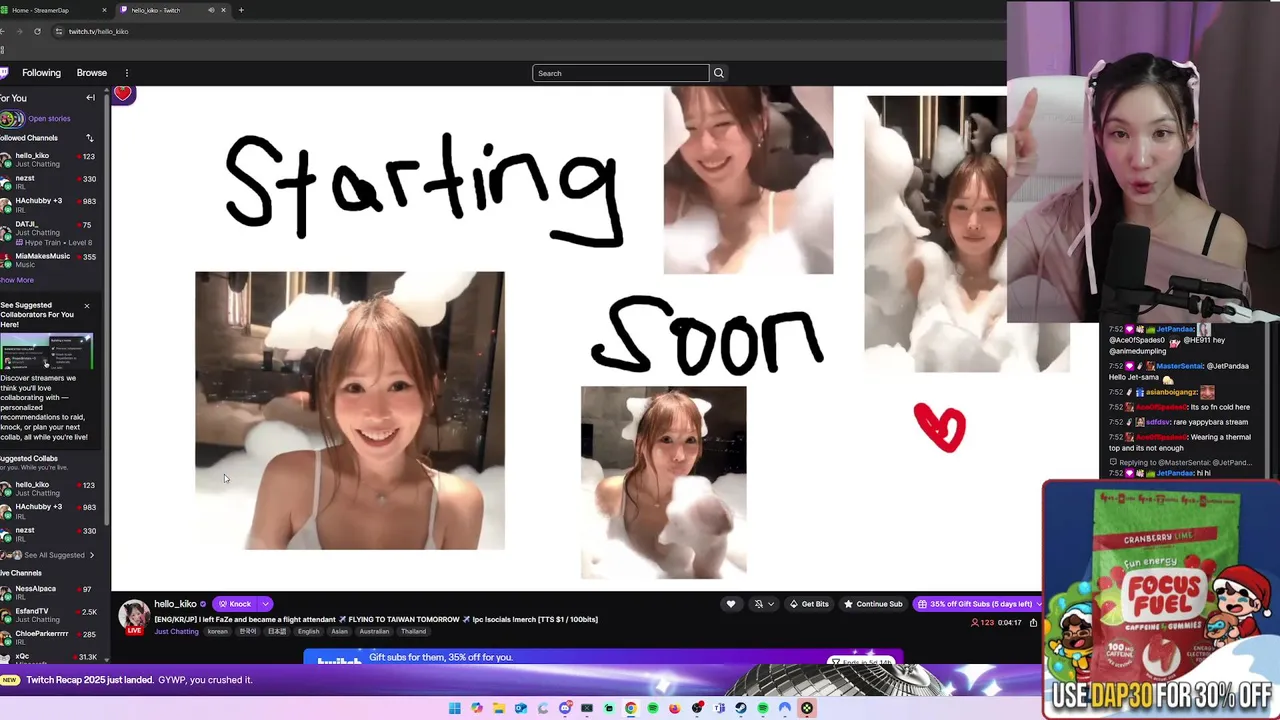The height and width of the screenshot is (720, 1280).
Task: Click the Knock button
Action: click(235, 604)
